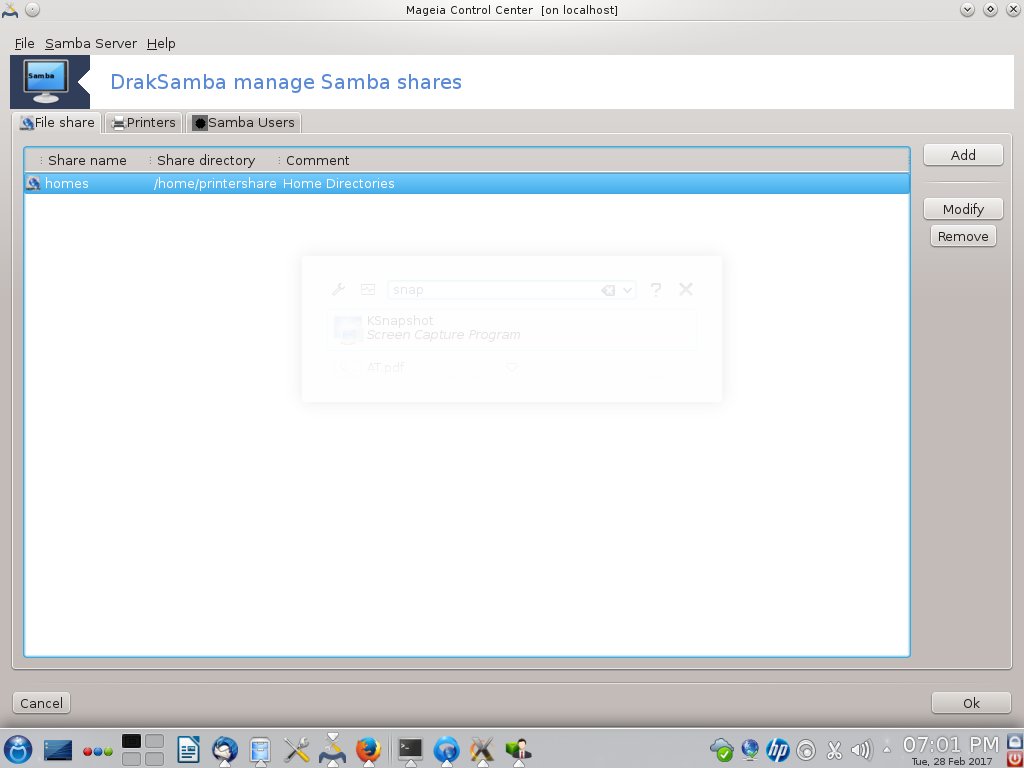Click the Add share button
The image size is (1024, 768).
pyautogui.click(x=963, y=155)
